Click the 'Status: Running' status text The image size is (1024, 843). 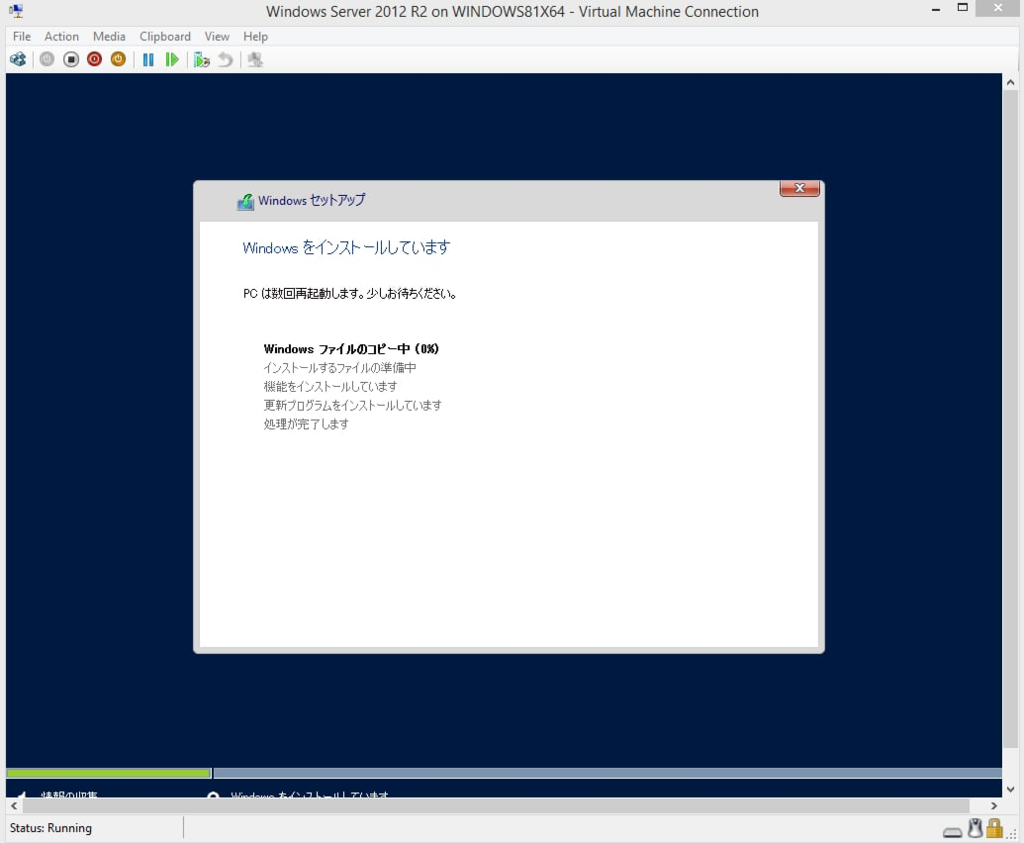pyautogui.click(x=51, y=828)
